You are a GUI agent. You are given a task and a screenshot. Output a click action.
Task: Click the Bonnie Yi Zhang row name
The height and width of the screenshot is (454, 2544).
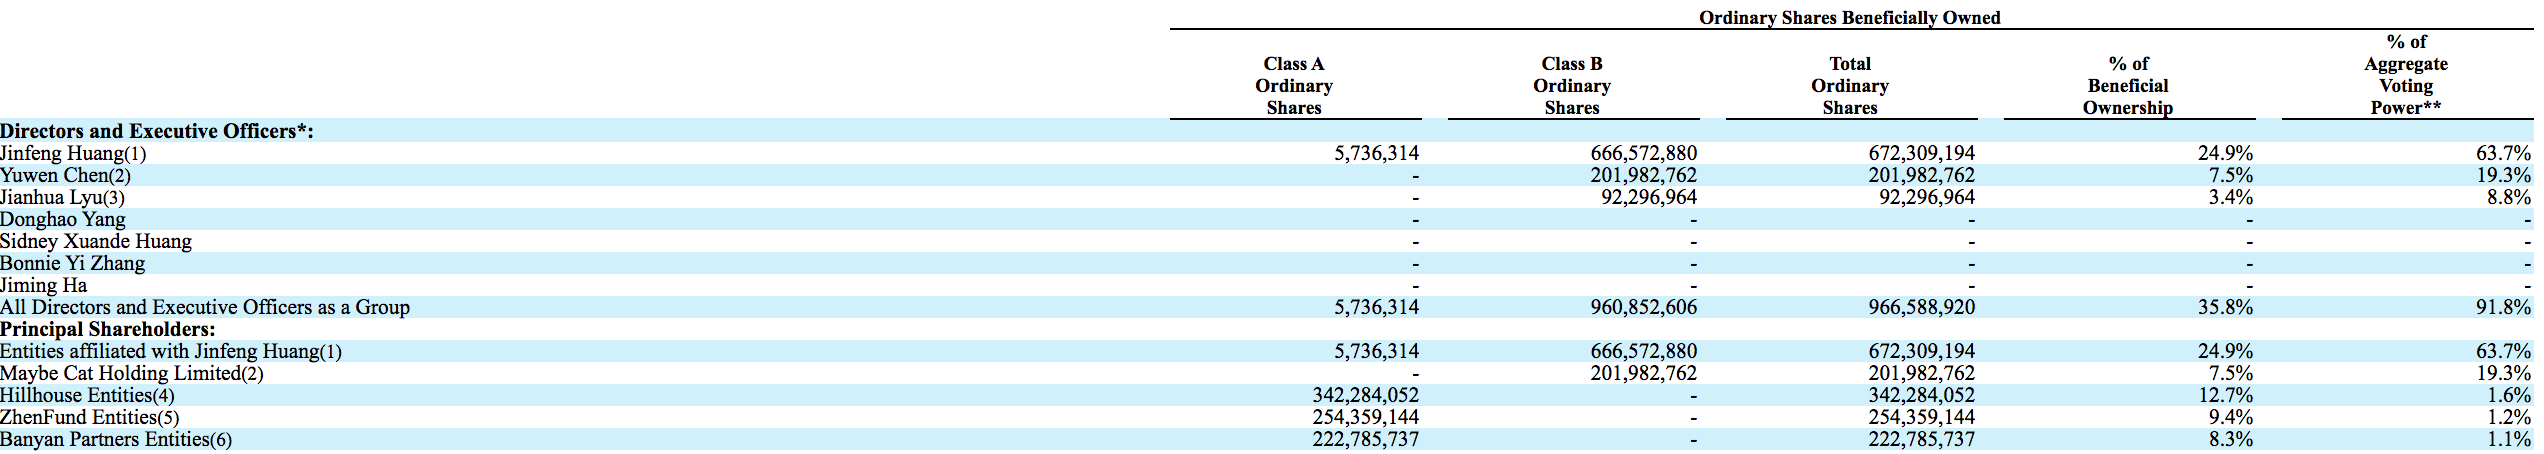[72, 263]
